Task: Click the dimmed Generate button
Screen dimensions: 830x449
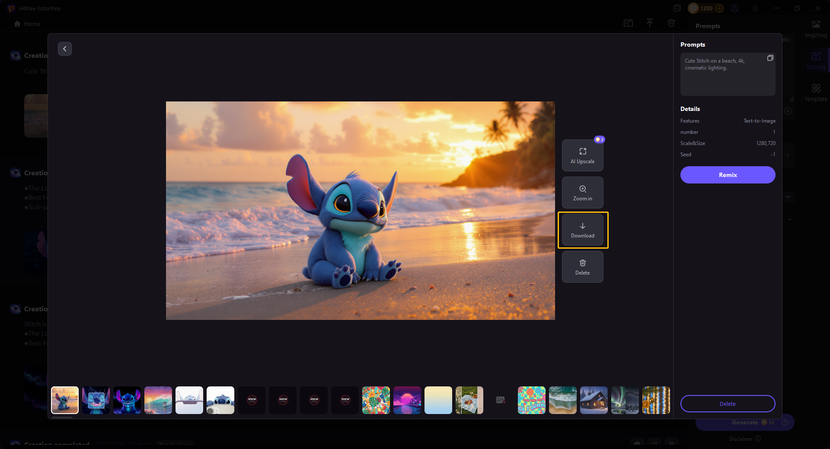Action: click(745, 422)
